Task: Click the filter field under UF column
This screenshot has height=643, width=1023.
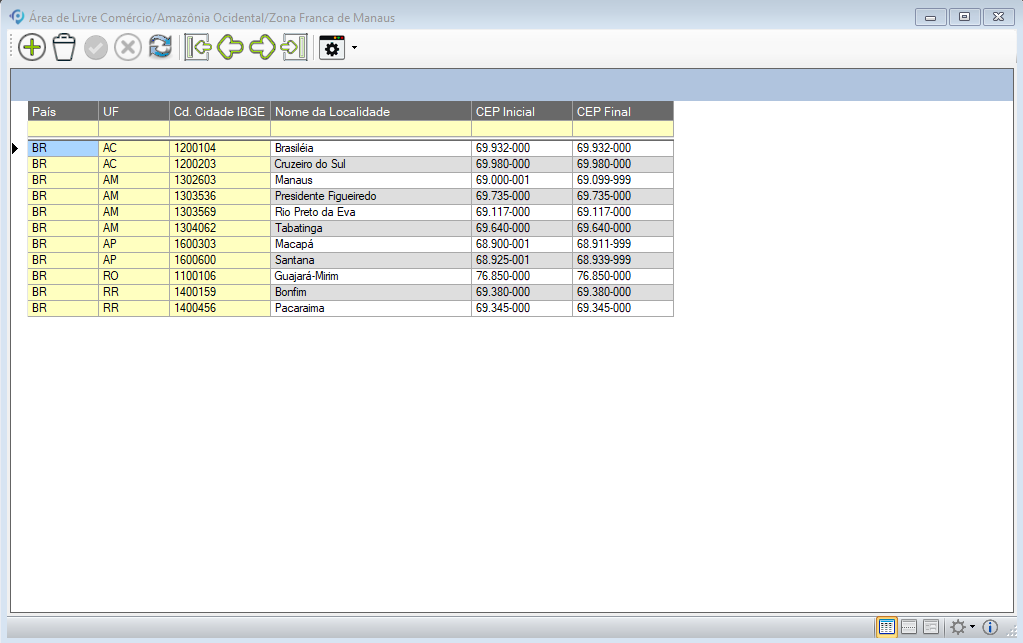Action: pyautogui.click(x=133, y=129)
